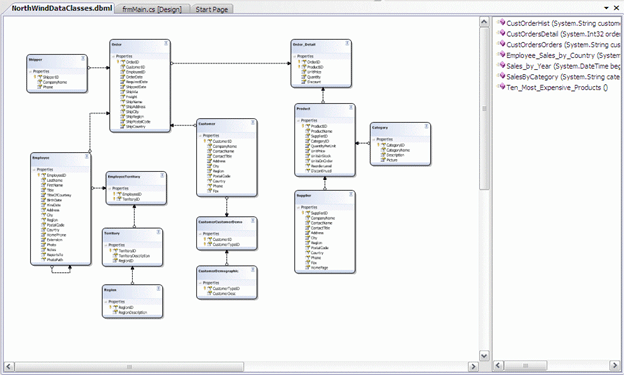Click the CategoryID key icon in Category class
The height and width of the screenshot is (375, 624).
(383, 145)
